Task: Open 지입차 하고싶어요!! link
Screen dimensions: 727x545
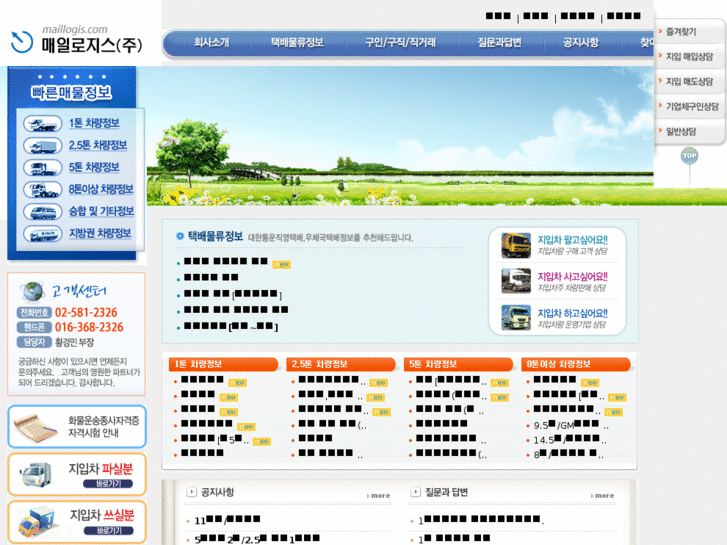Action: (x=573, y=313)
